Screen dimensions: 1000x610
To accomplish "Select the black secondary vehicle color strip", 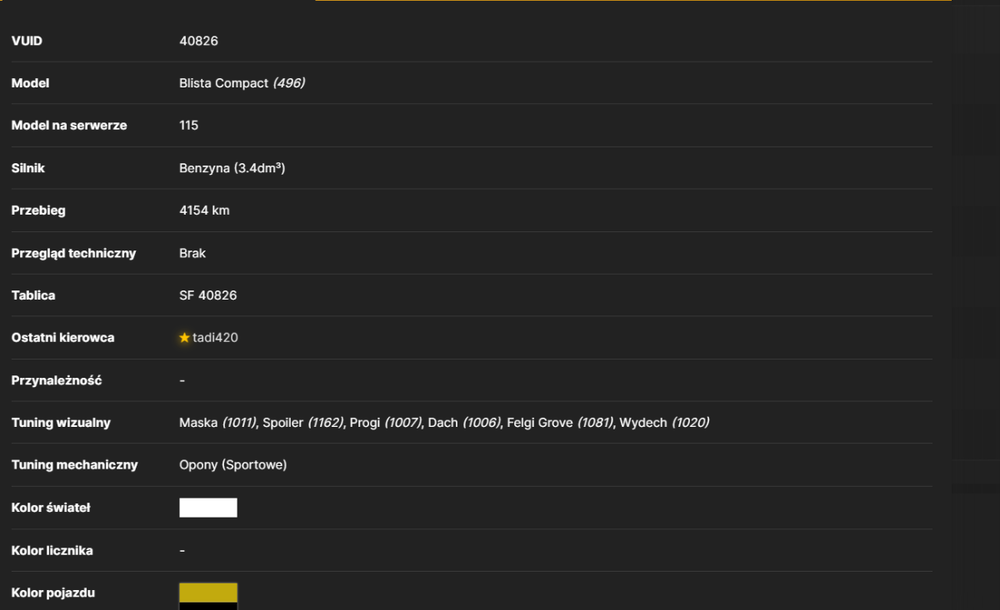I will click(x=208, y=606).
